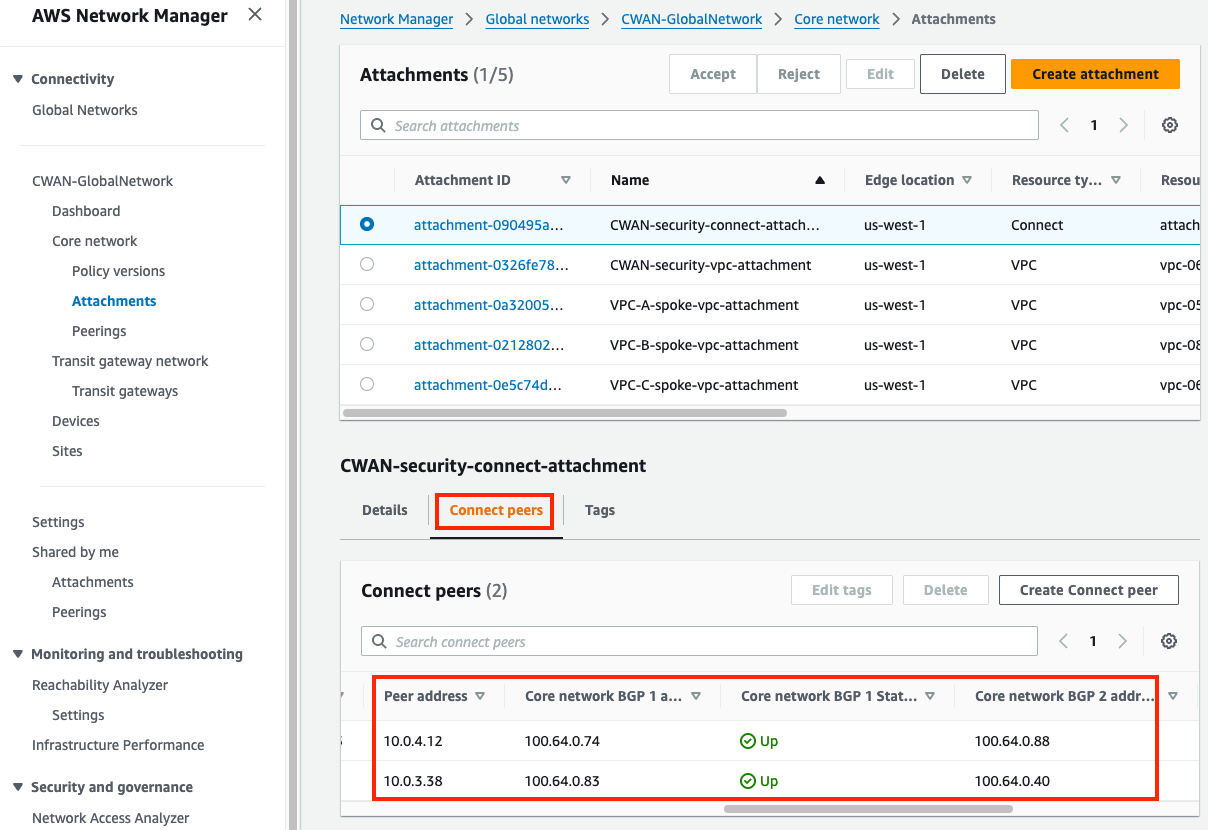Open Transit gateway network in sidebar
Image resolution: width=1208 pixels, height=830 pixels.
tap(130, 361)
